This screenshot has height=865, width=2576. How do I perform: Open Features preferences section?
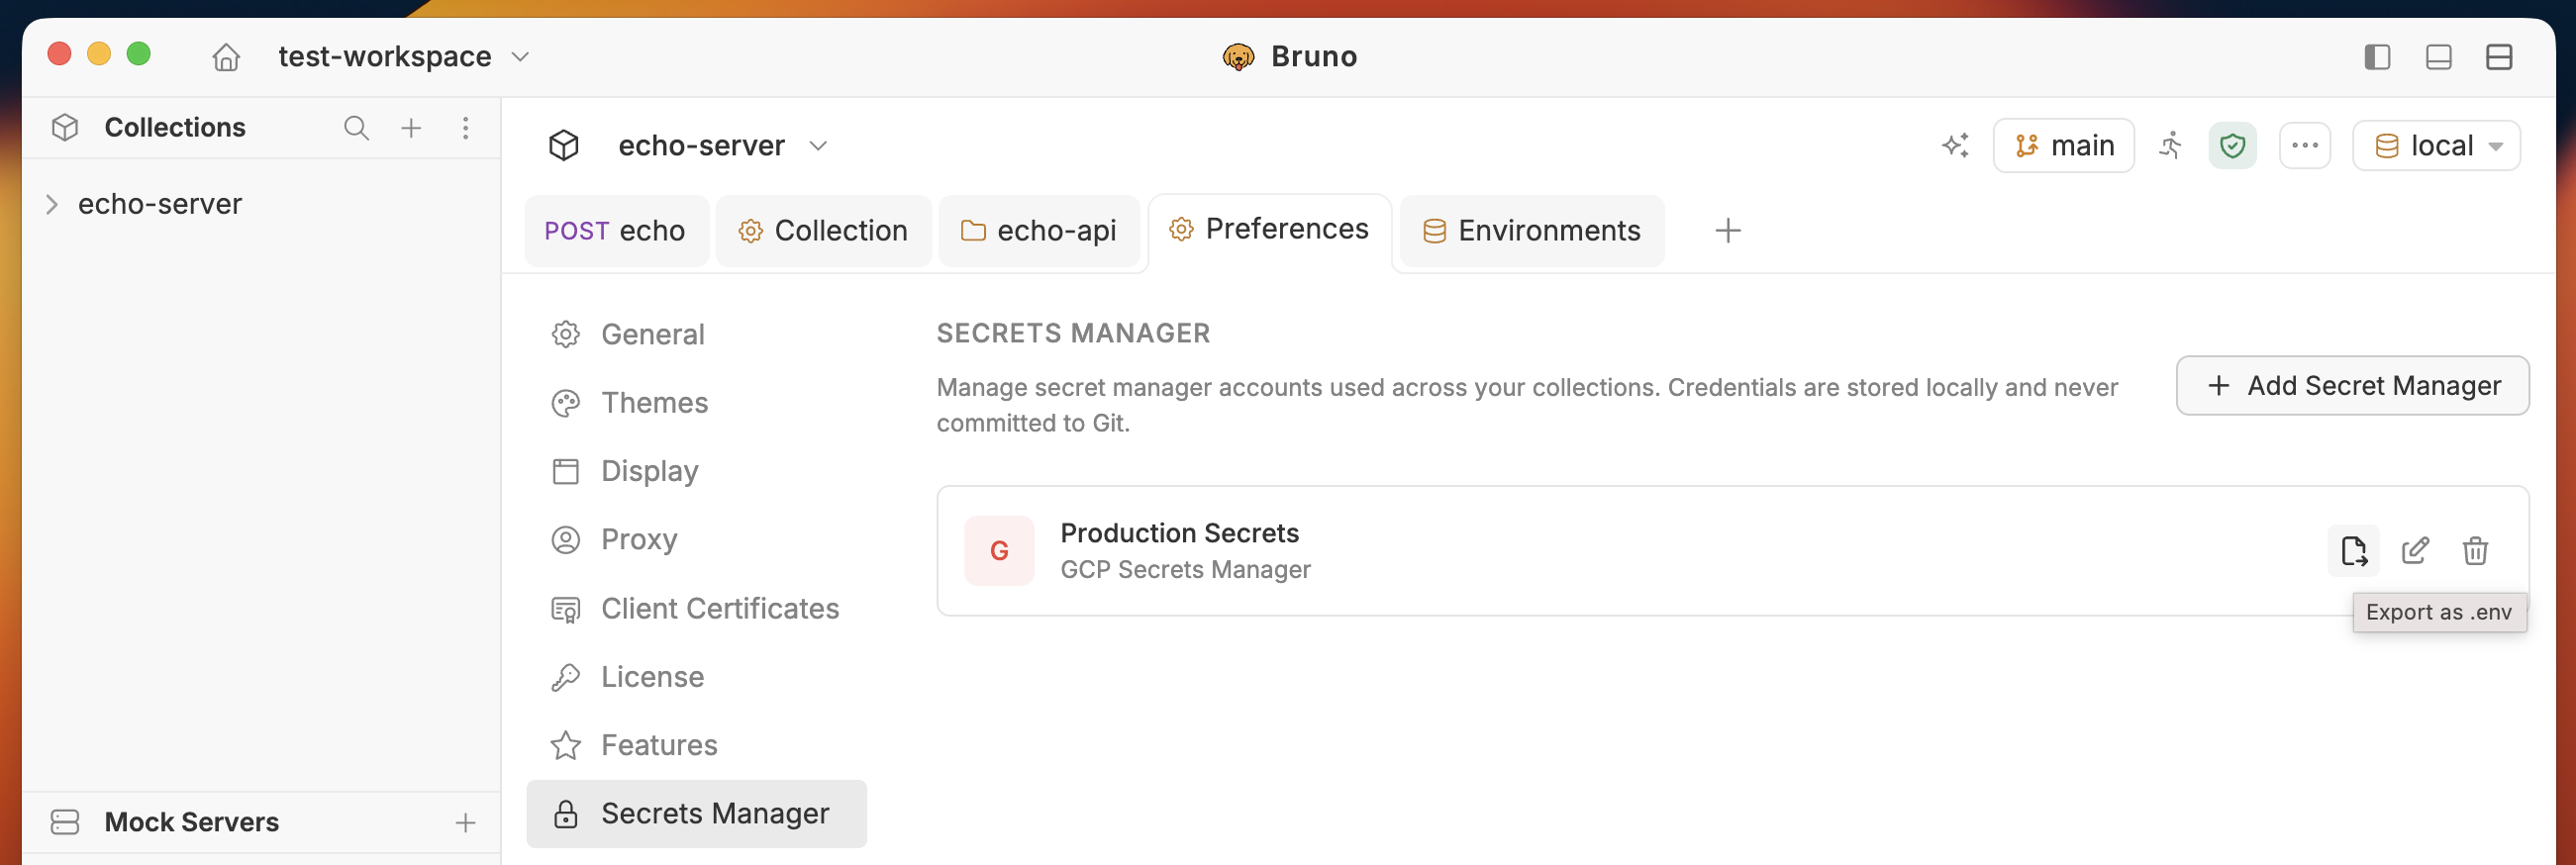pyautogui.click(x=696, y=745)
